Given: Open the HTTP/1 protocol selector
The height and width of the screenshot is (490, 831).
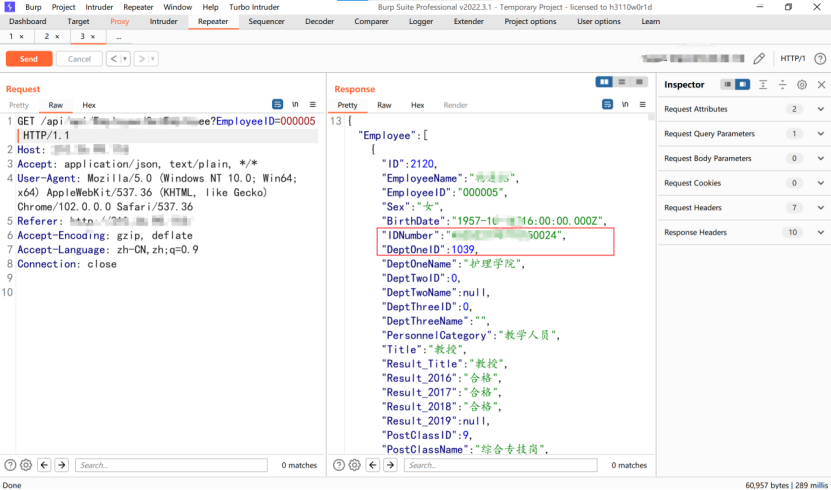Looking at the screenshot, I should coord(792,58).
